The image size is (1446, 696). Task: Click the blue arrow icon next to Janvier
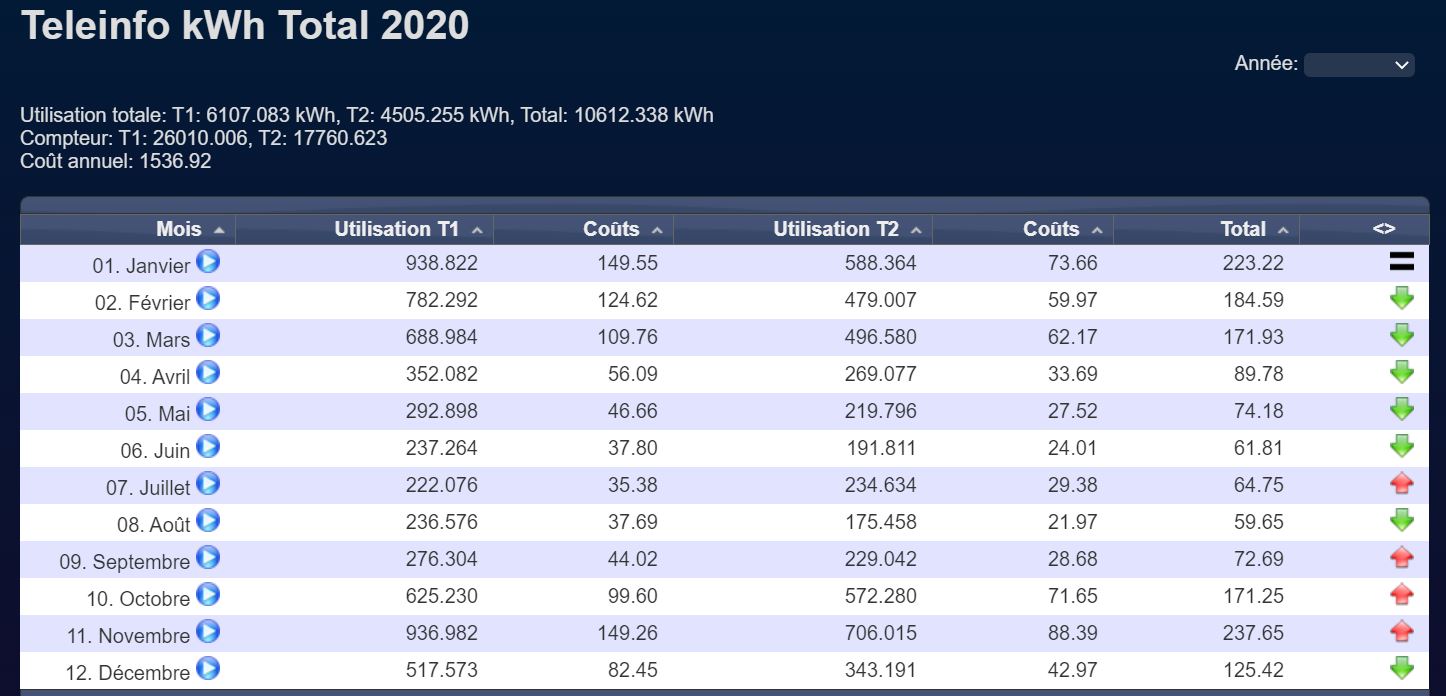pyautogui.click(x=208, y=262)
